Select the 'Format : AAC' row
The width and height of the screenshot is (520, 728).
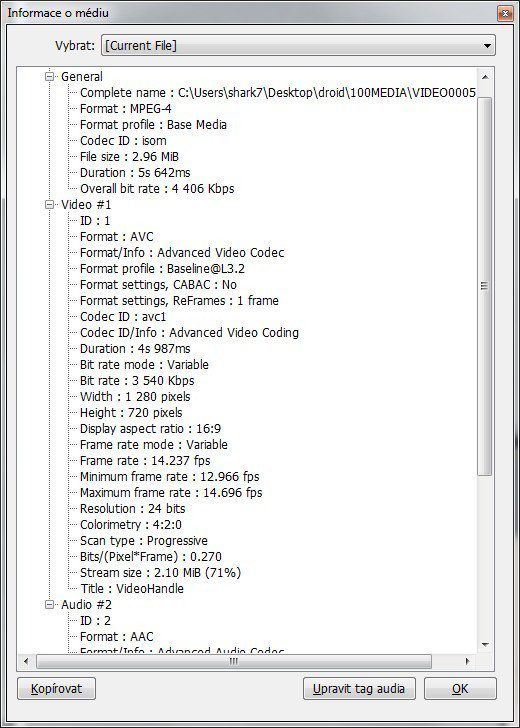tap(117, 637)
